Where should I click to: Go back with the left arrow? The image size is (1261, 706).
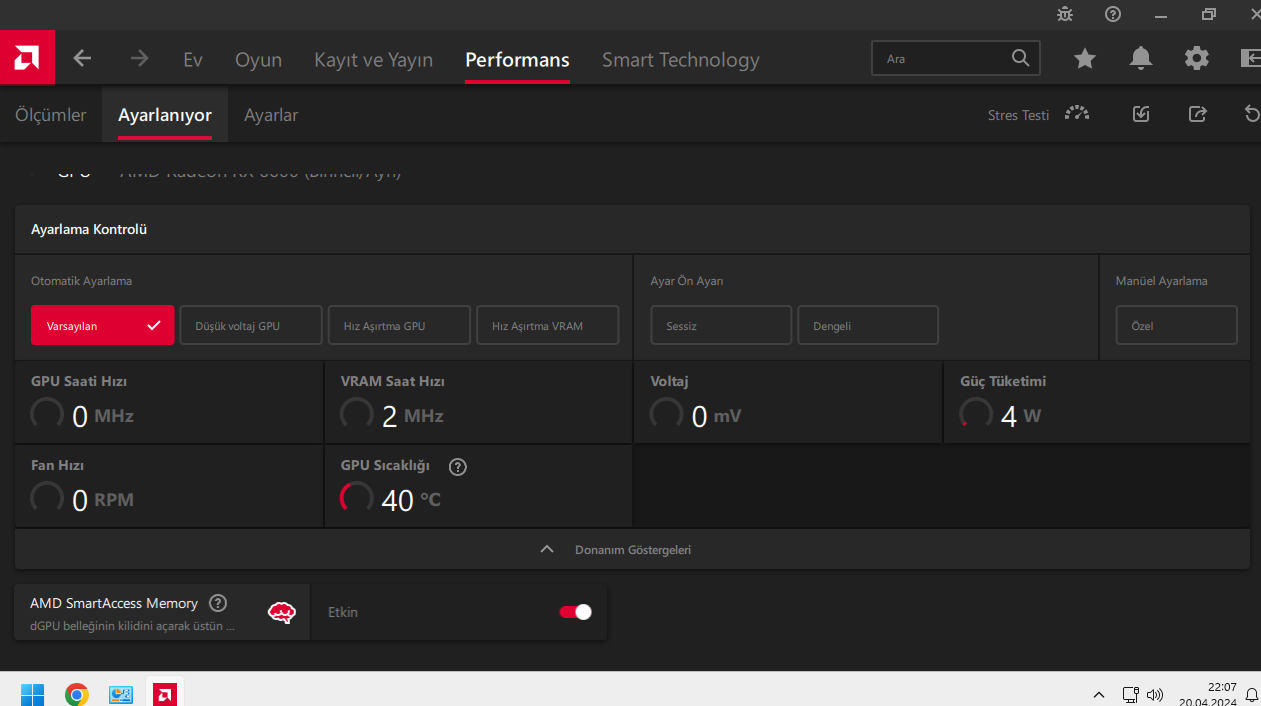[x=82, y=59]
